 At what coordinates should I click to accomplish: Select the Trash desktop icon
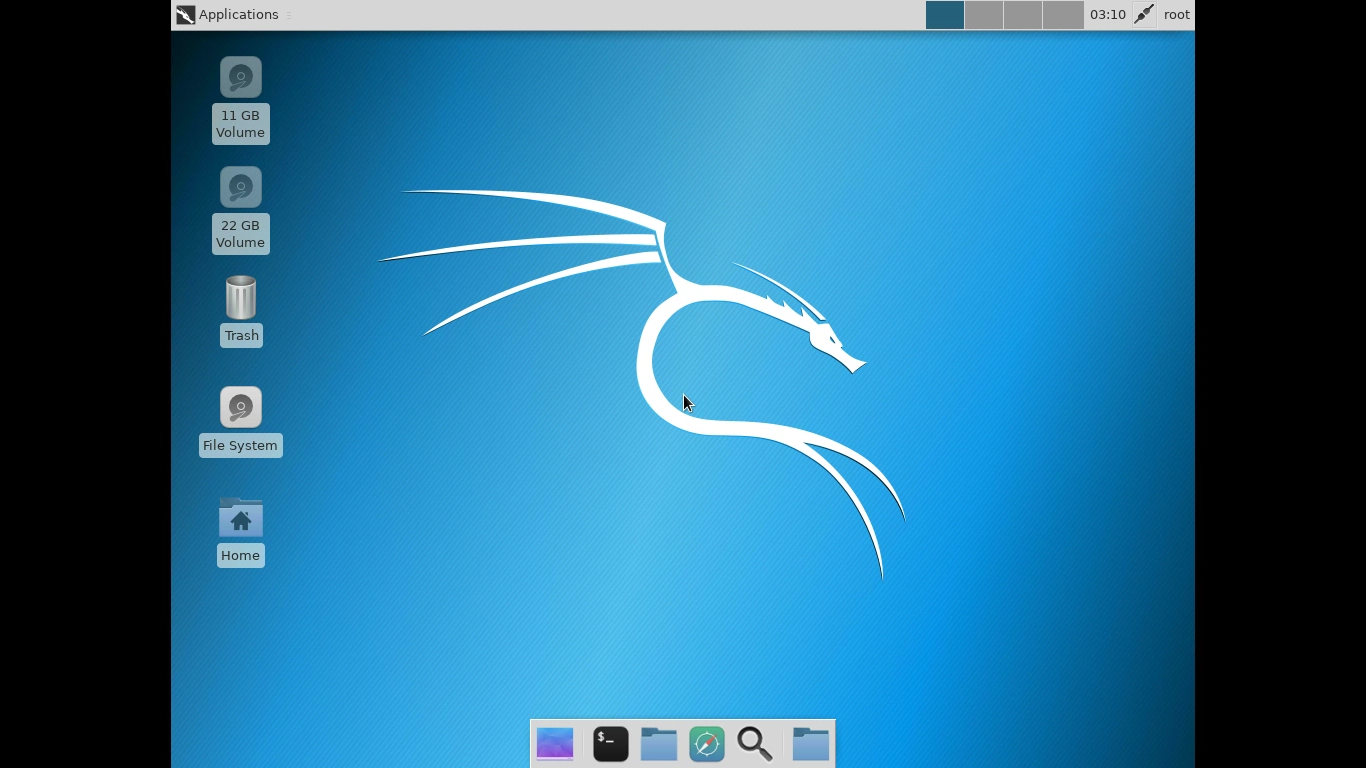click(241, 298)
